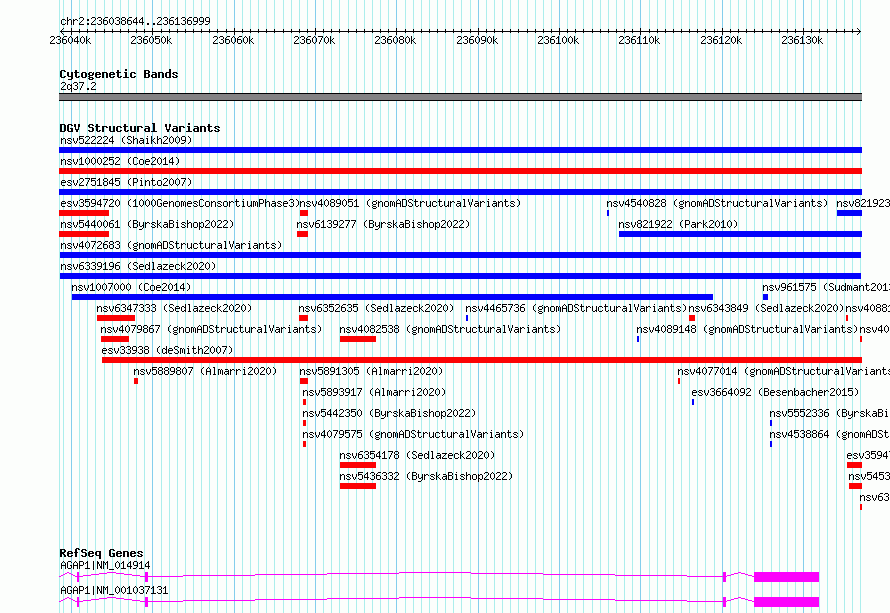Select nsv6352635 (Sedlazeck2020) label

376,308
